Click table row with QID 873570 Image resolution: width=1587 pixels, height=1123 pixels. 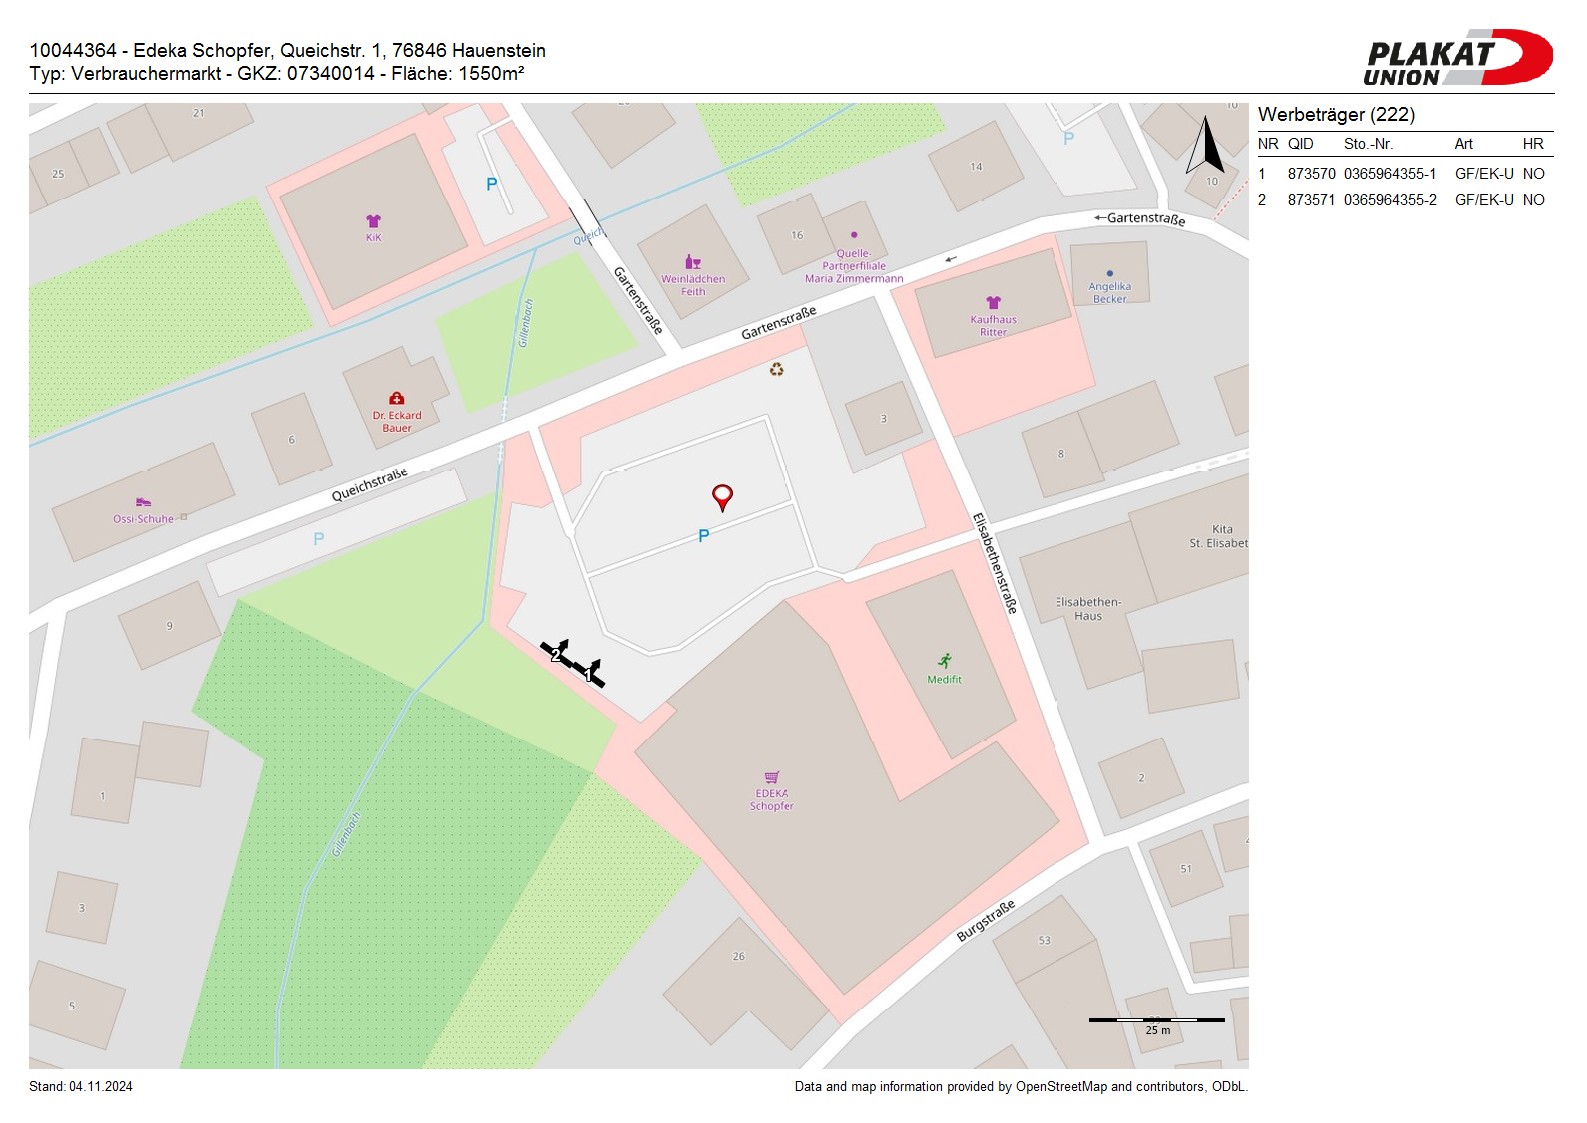[1404, 174]
